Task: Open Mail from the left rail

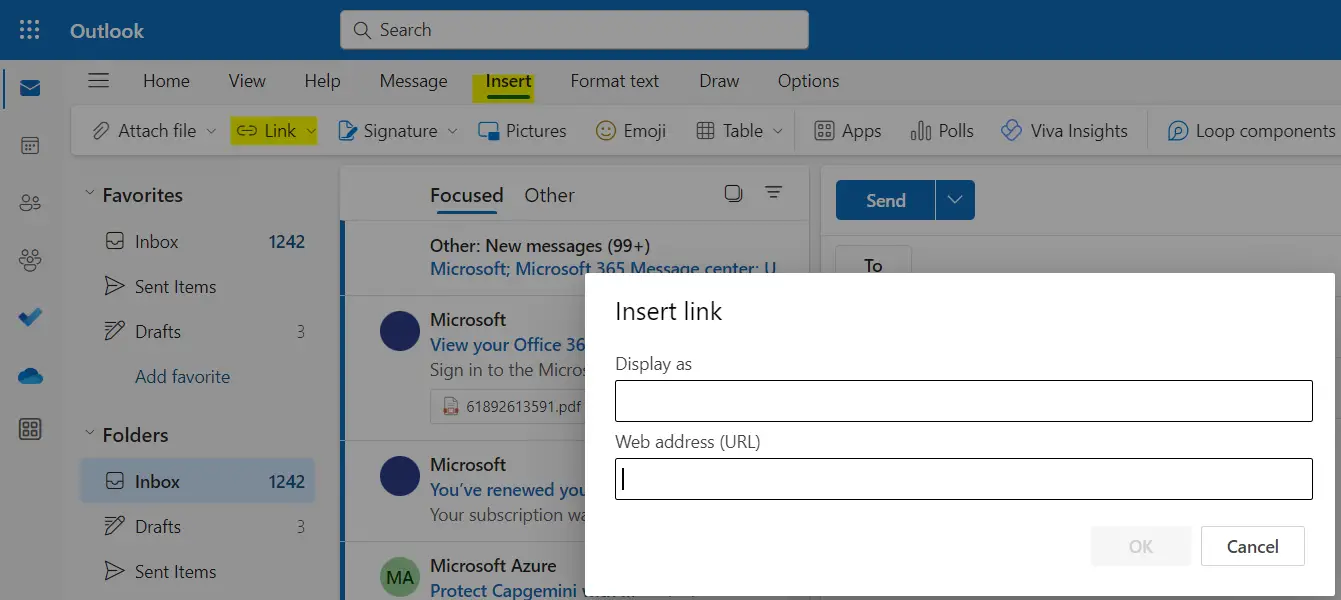Action: pyautogui.click(x=30, y=89)
